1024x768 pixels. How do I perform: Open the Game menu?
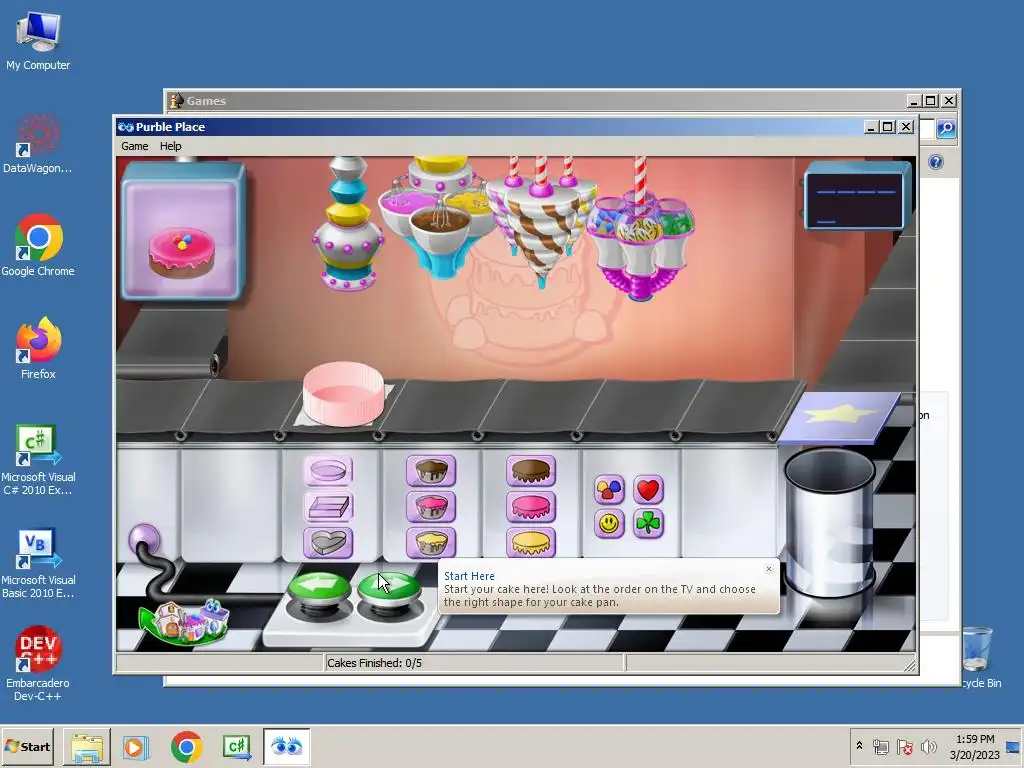(135, 146)
